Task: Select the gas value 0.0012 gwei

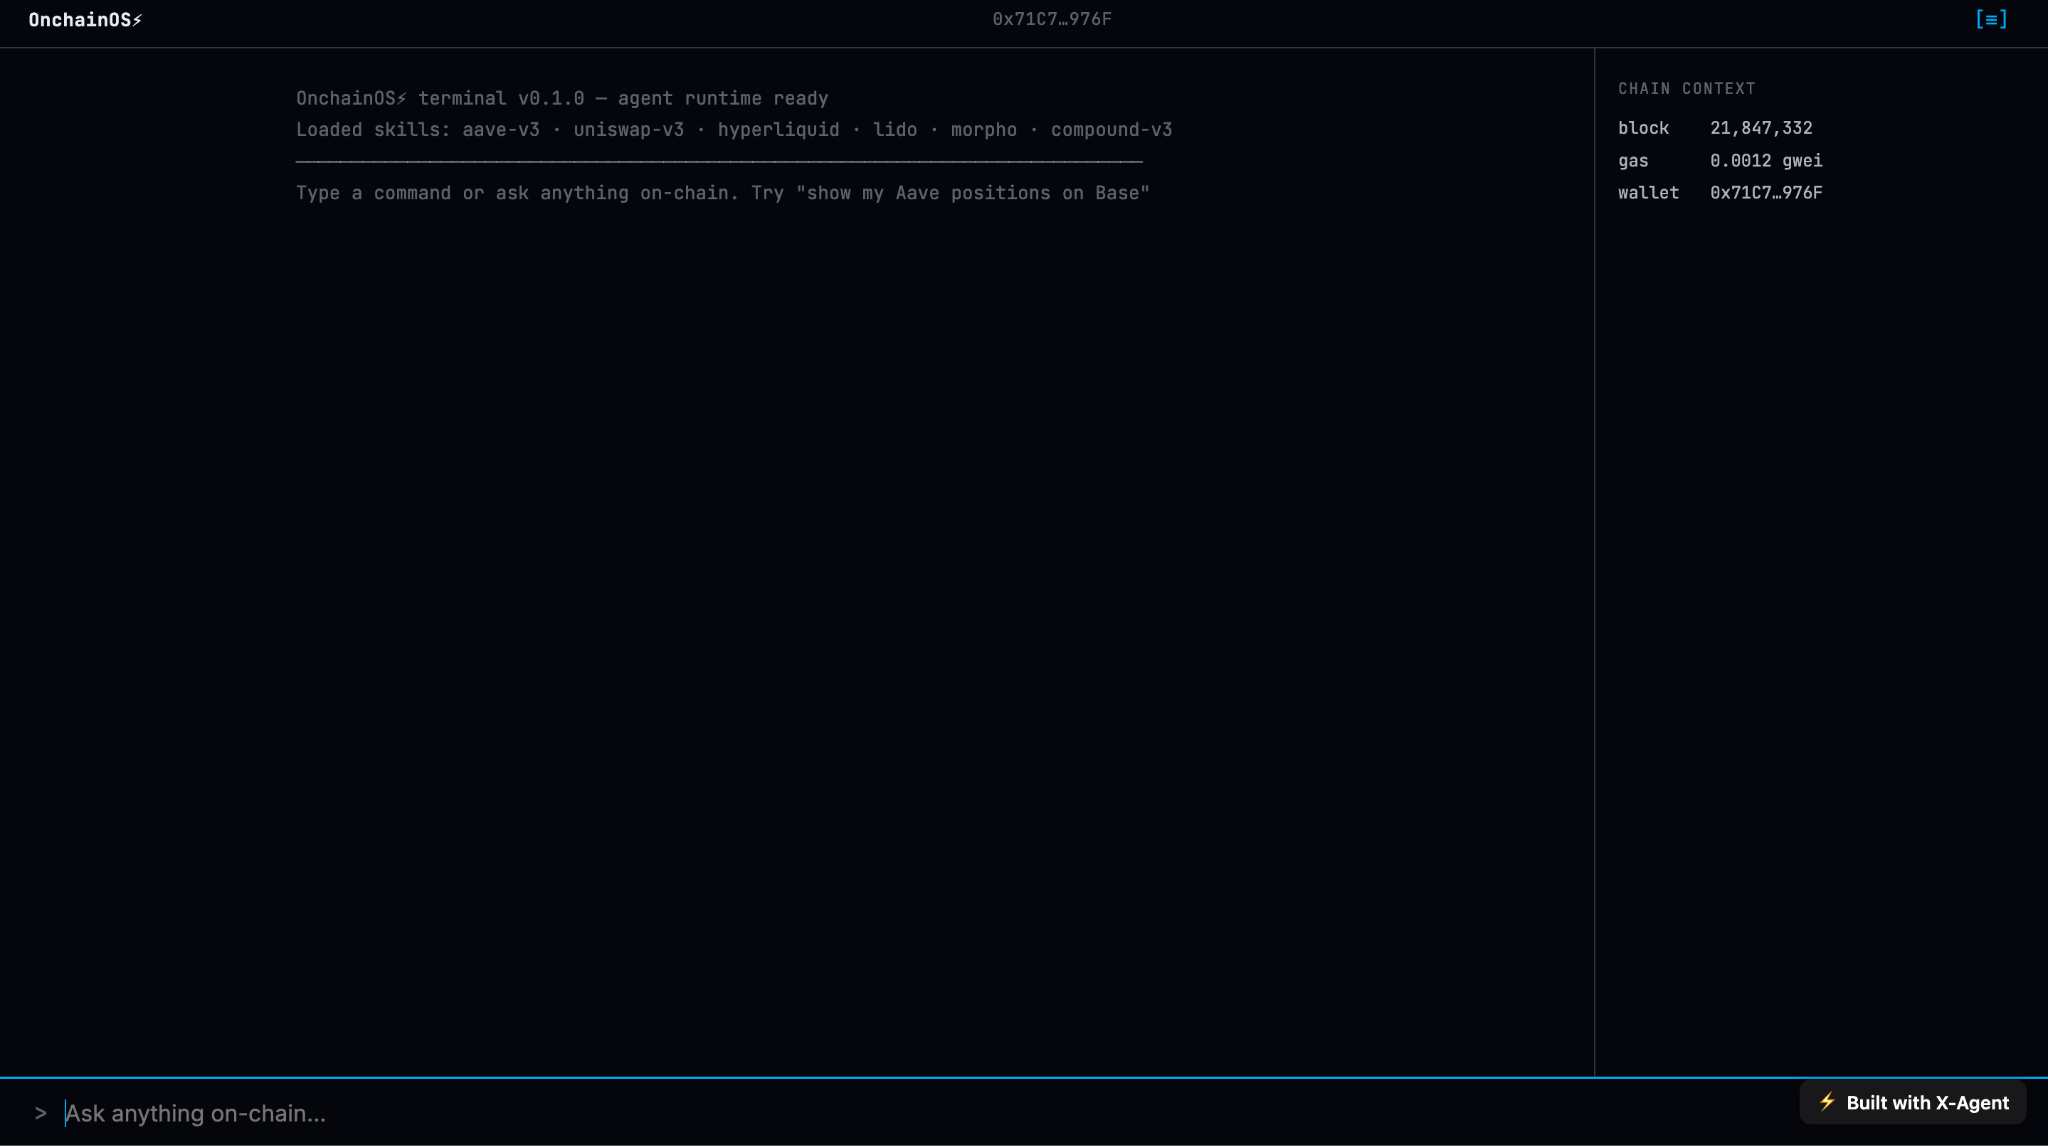Action: [x=1766, y=160]
